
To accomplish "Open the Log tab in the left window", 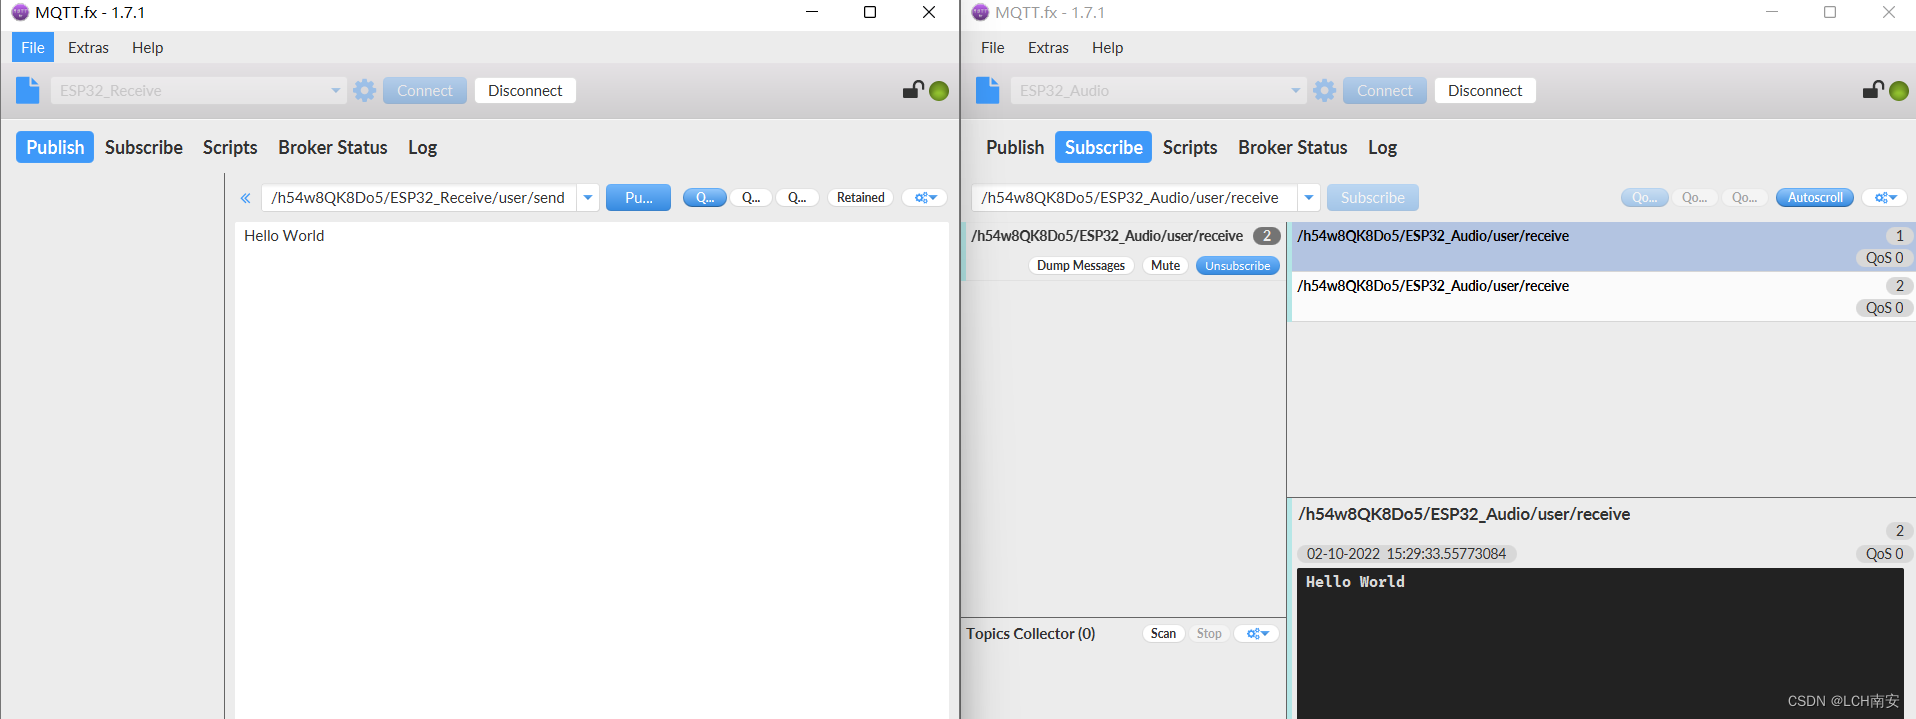I will click(422, 147).
